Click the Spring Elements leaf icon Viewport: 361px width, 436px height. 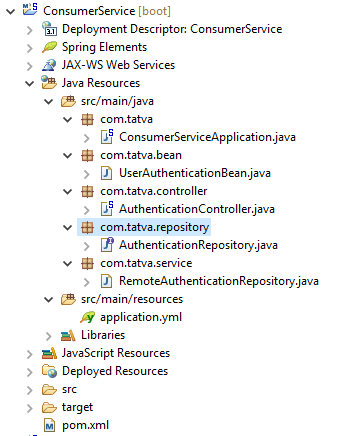point(49,47)
